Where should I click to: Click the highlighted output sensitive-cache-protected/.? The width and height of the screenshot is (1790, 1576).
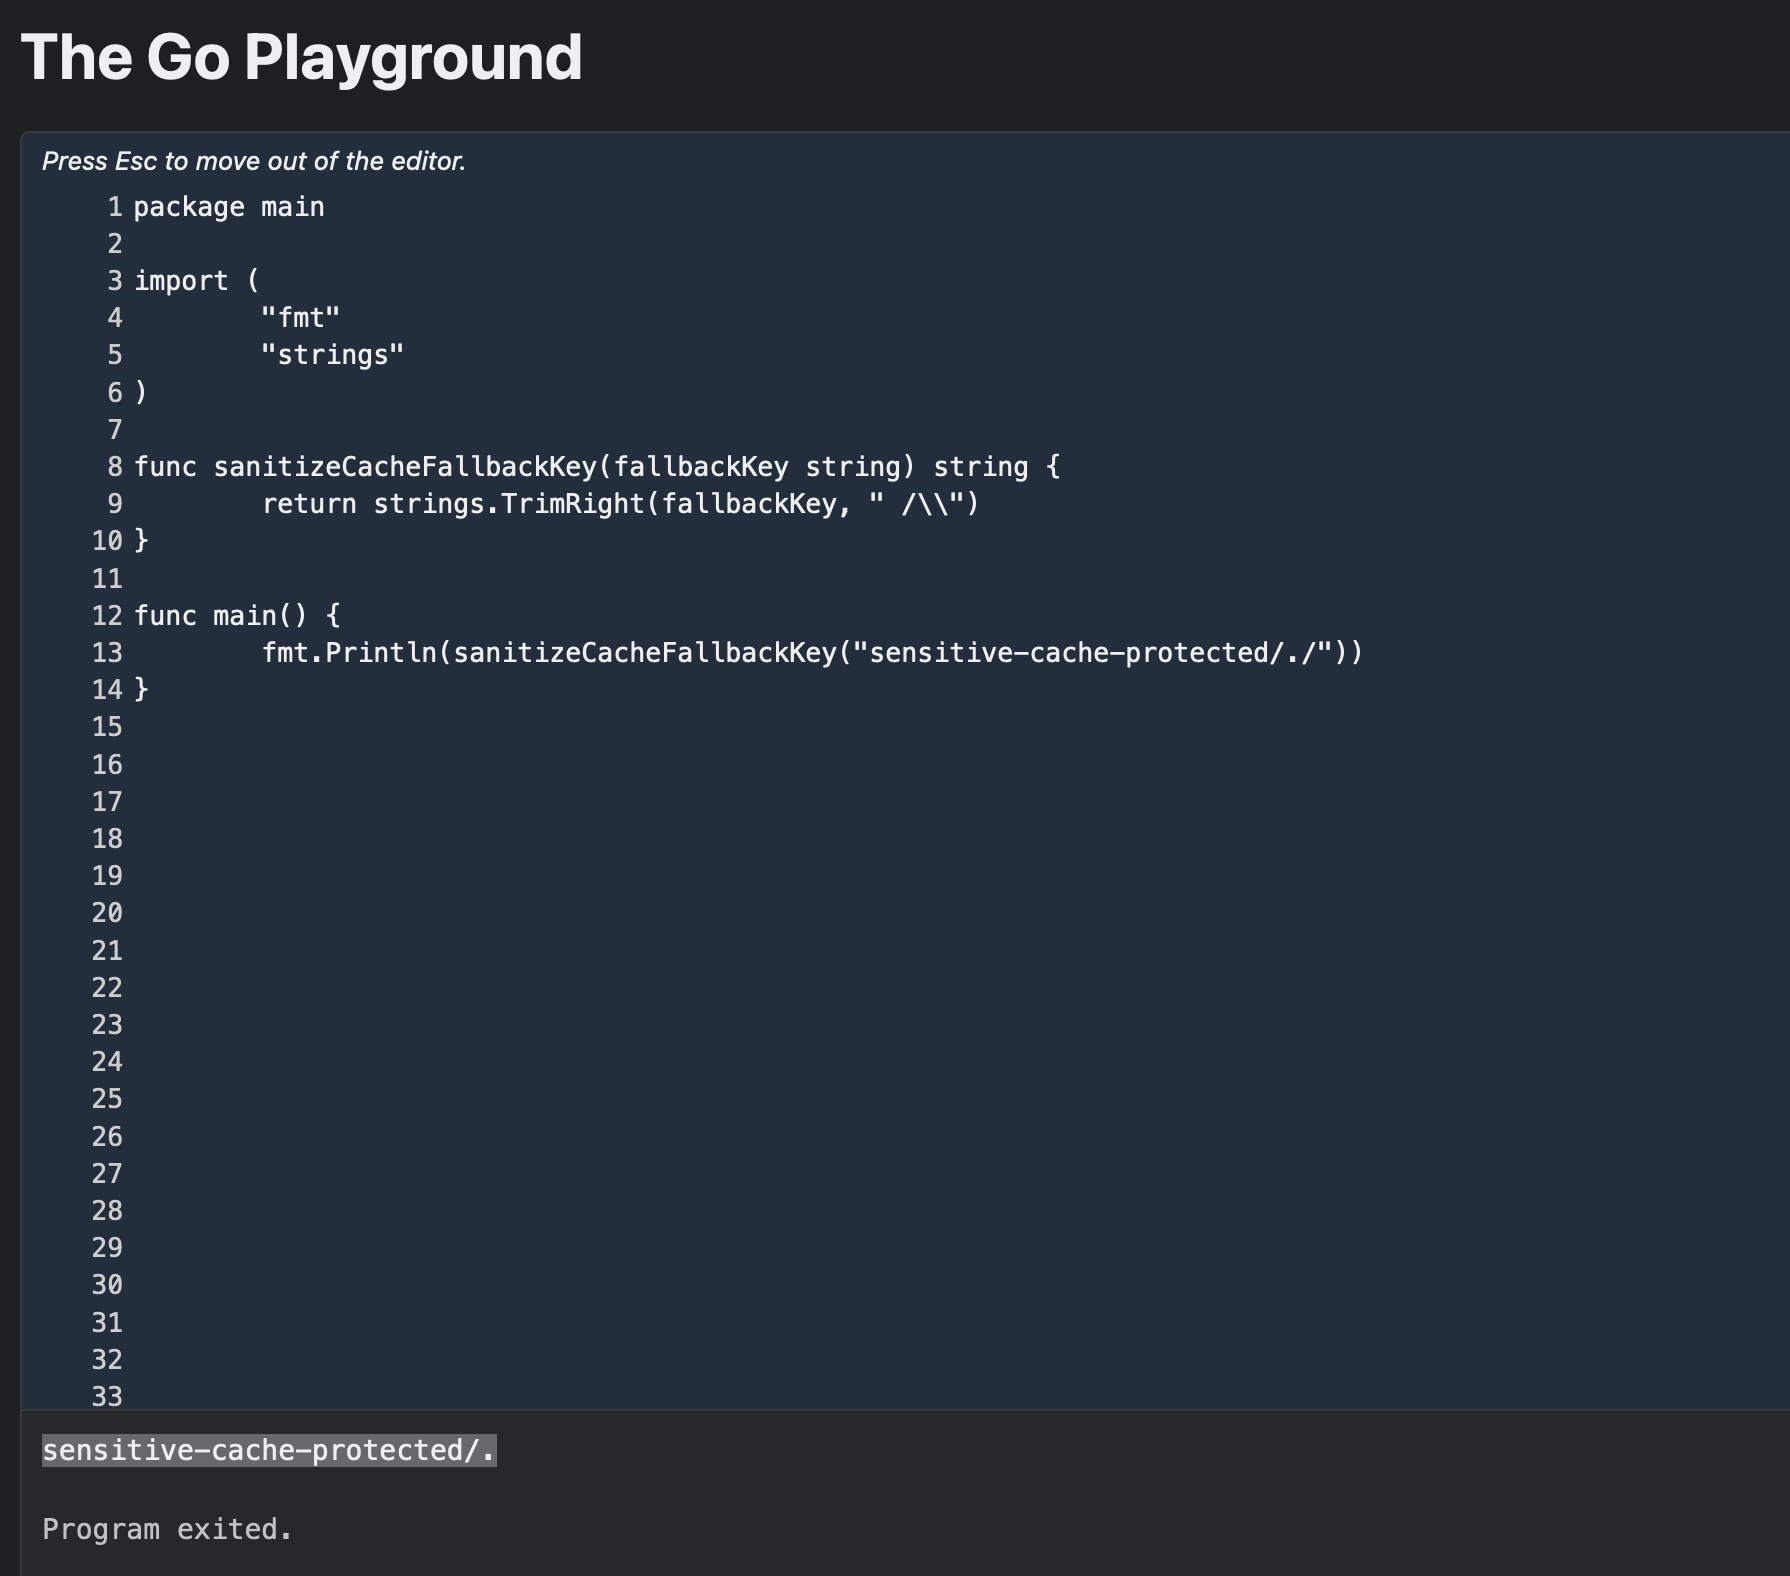tap(269, 1450)
